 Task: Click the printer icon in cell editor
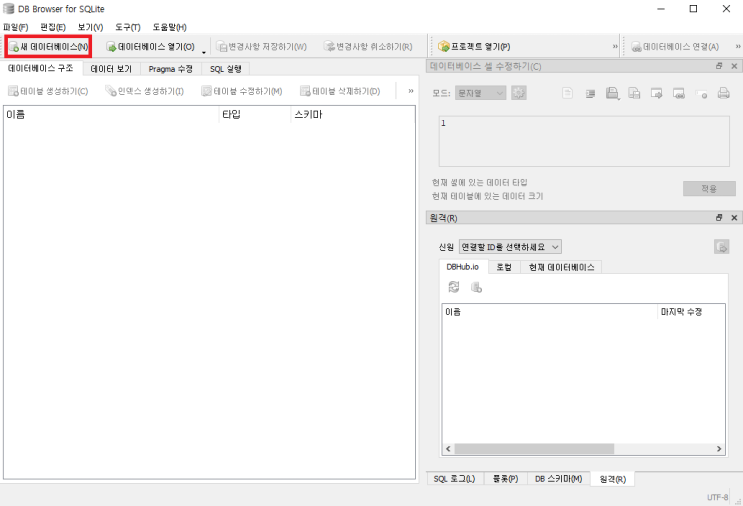click(724, 93)
